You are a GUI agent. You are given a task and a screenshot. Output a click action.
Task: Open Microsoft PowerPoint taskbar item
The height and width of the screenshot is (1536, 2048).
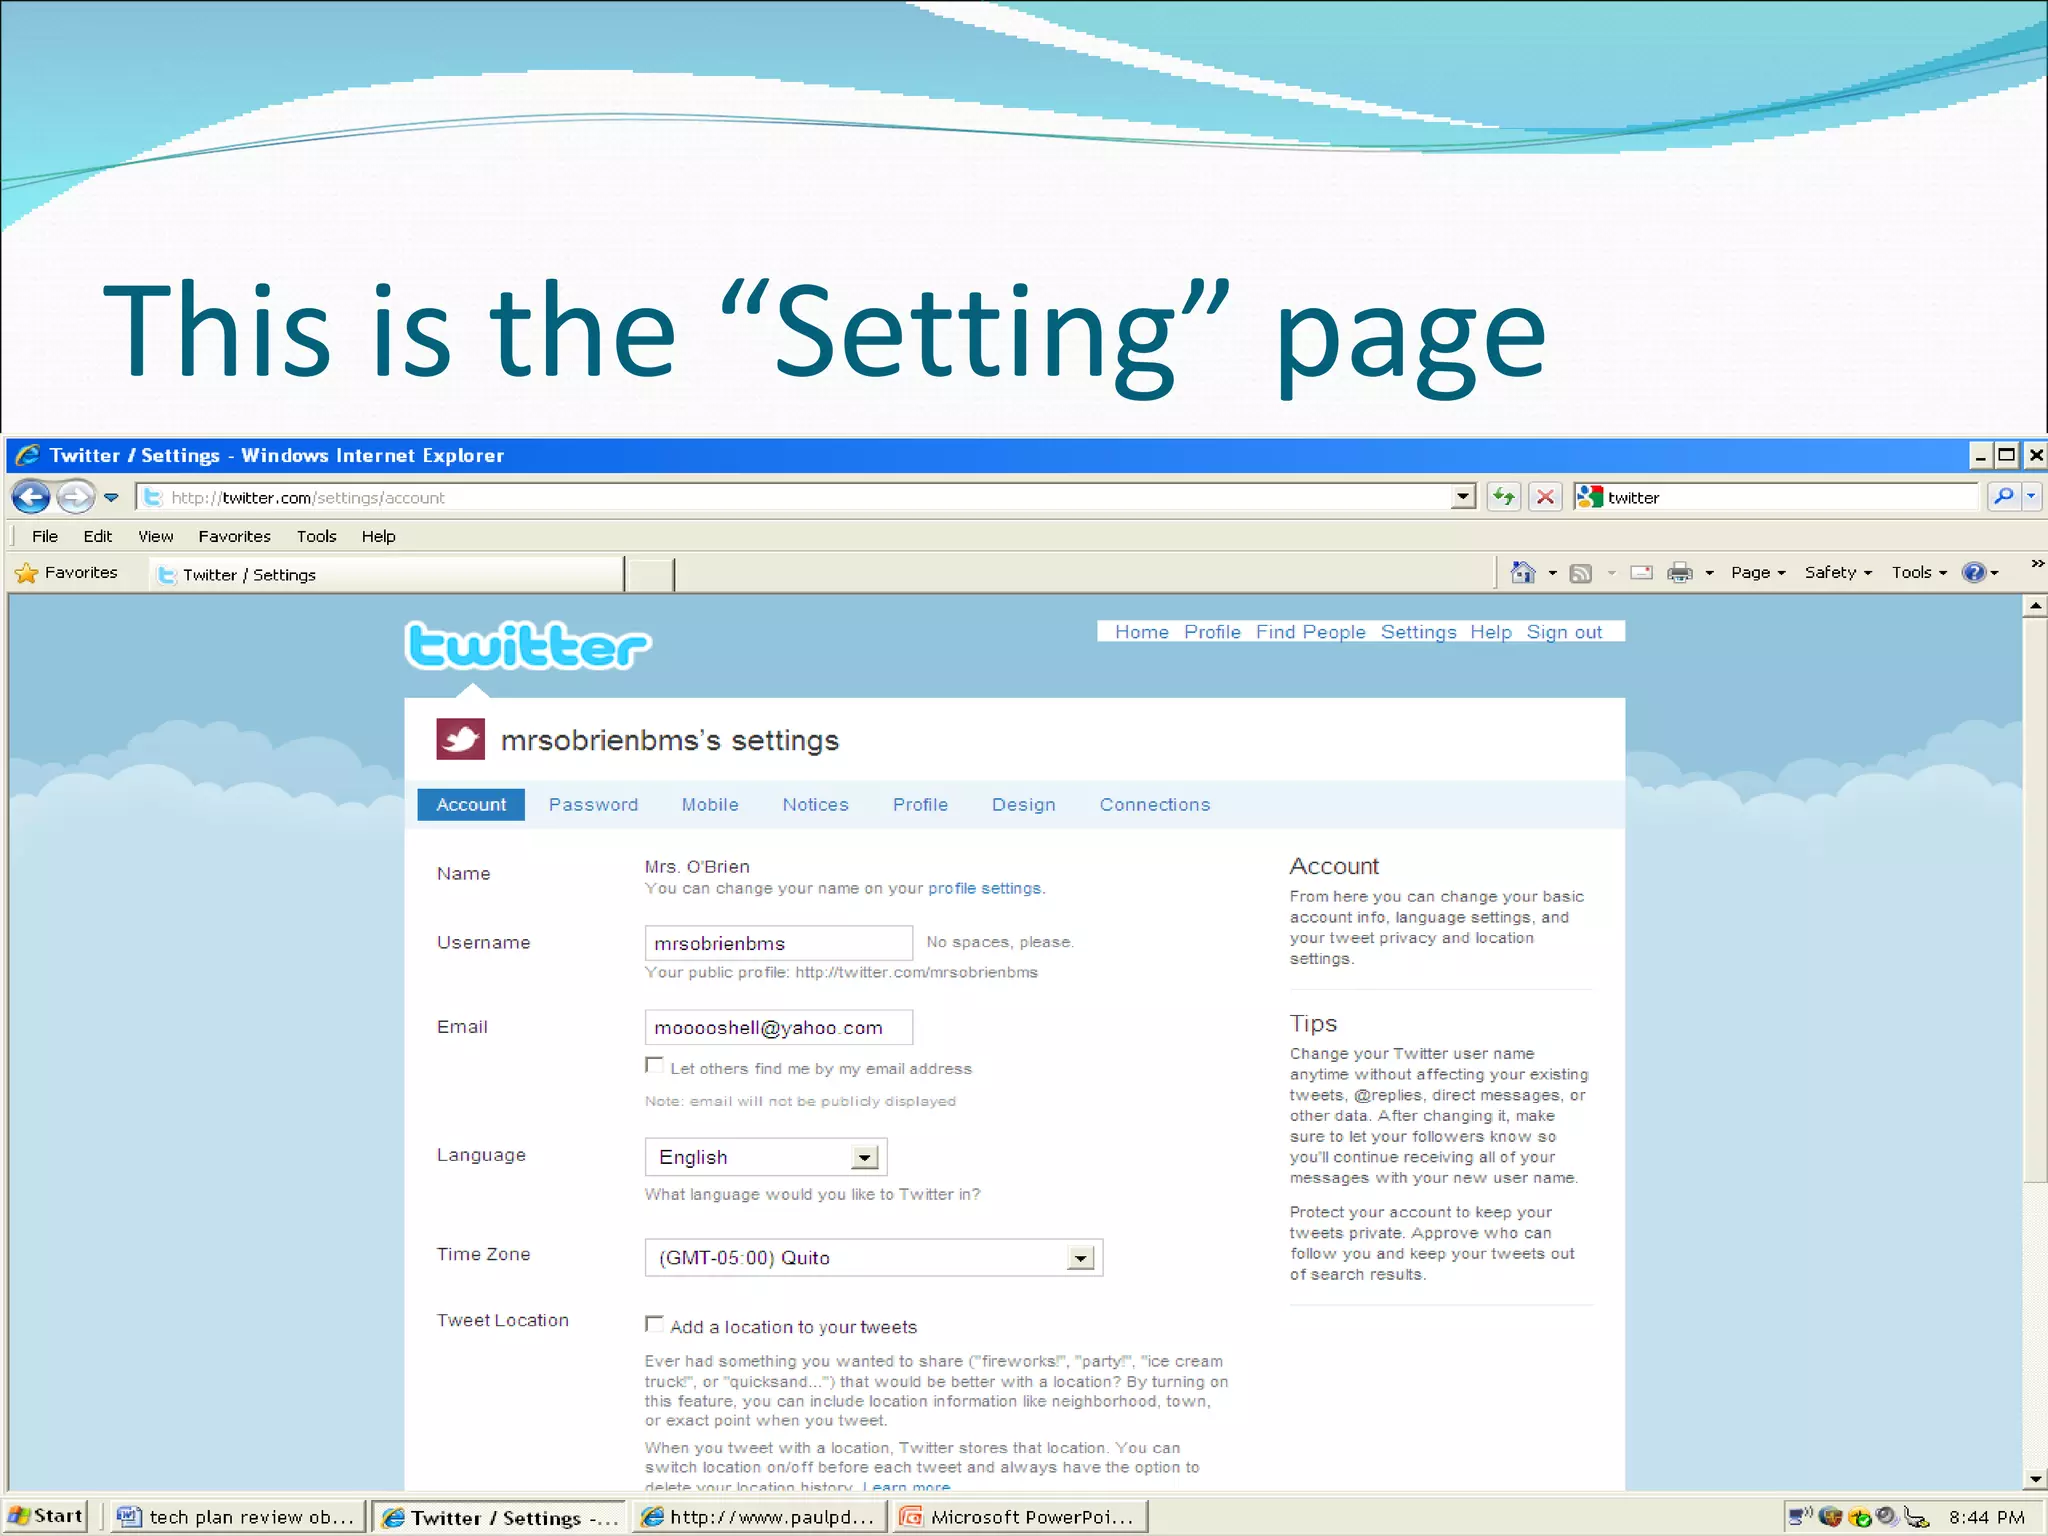pos(1019,1517)
